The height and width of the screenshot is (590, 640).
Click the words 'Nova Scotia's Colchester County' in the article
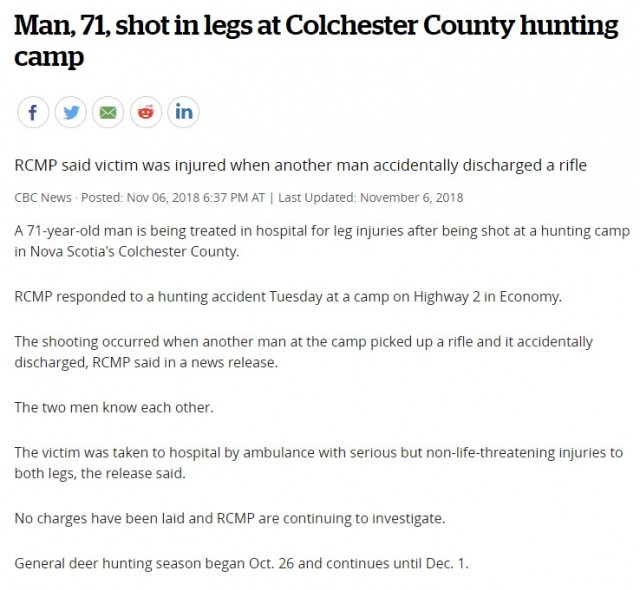point(134,251)
